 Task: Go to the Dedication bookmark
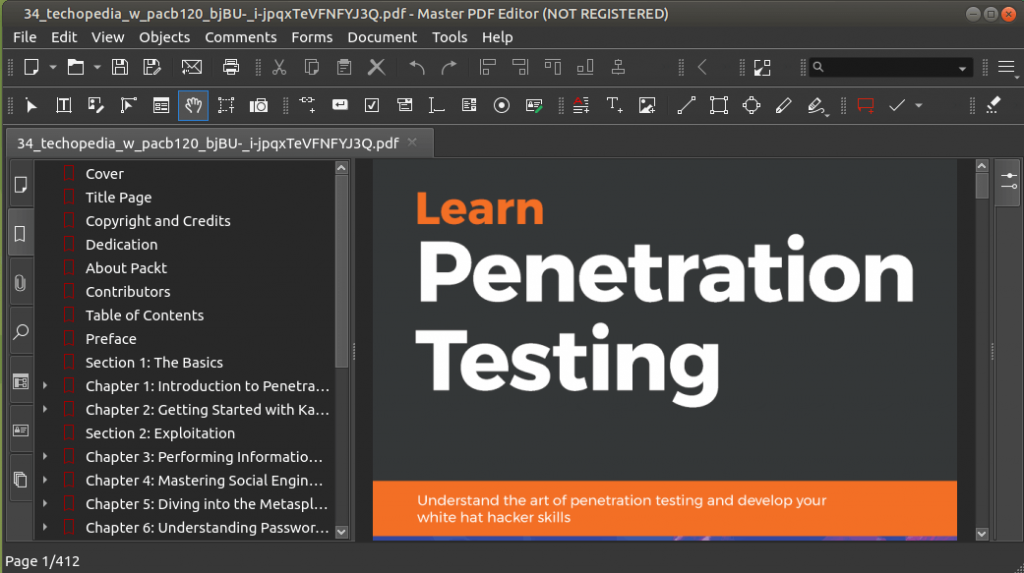tap(121, 244)
